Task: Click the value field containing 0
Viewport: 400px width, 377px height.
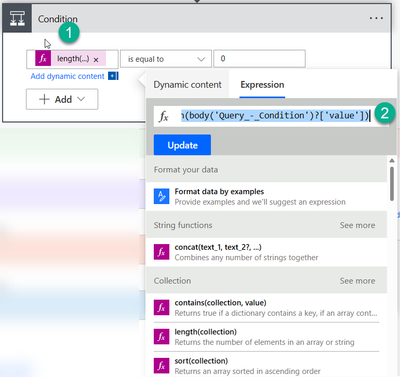Action: click(259, 59)
